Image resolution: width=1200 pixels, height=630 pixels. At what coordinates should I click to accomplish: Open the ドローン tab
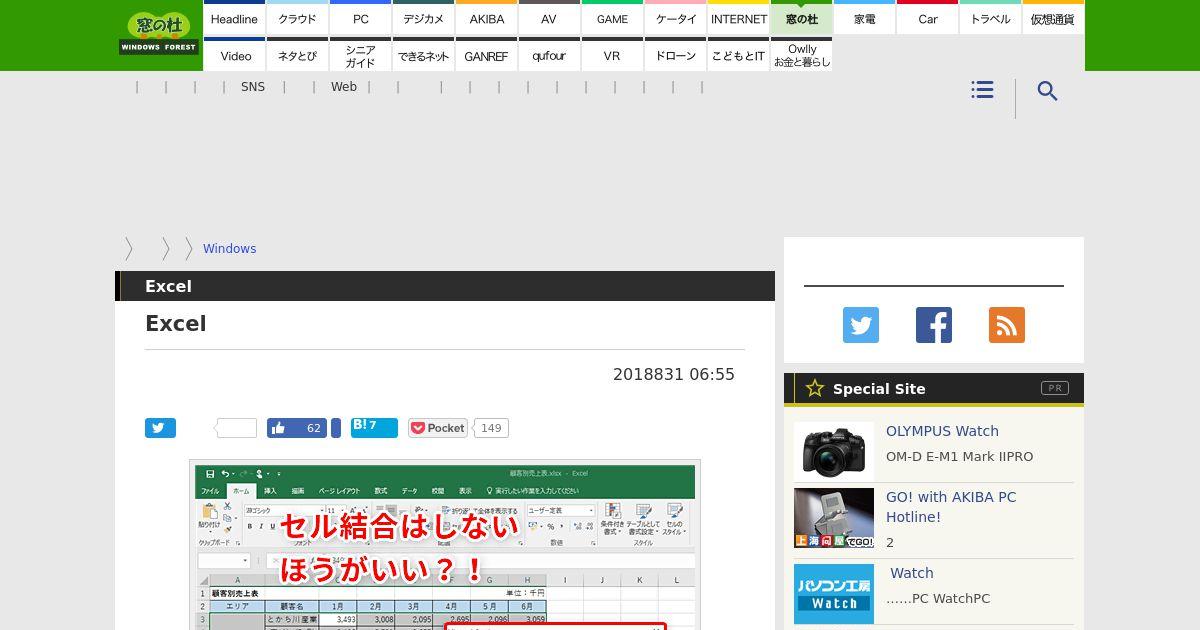point(676,55)
